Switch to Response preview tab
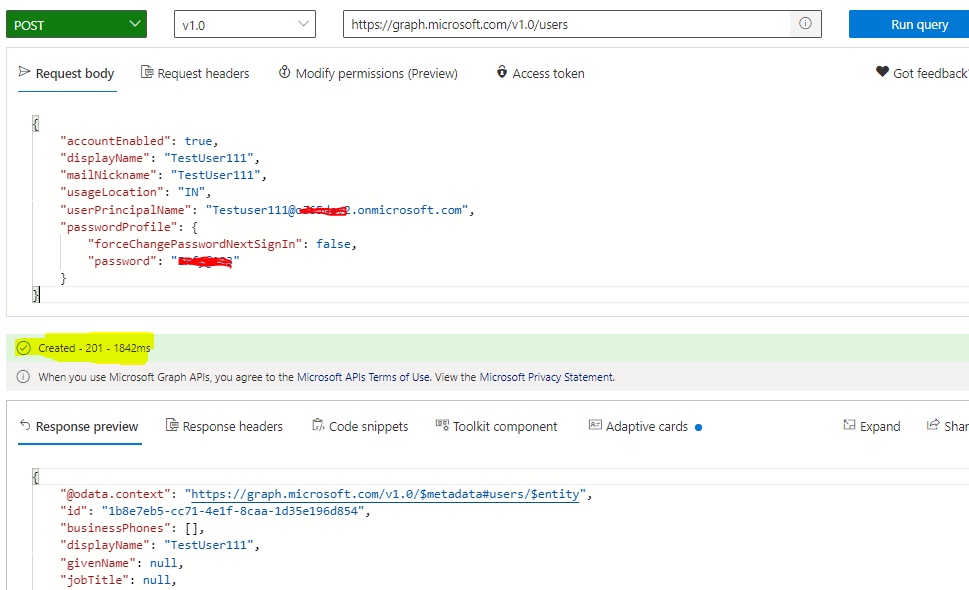This screenshot has width=969, height=590. point(80,426)
